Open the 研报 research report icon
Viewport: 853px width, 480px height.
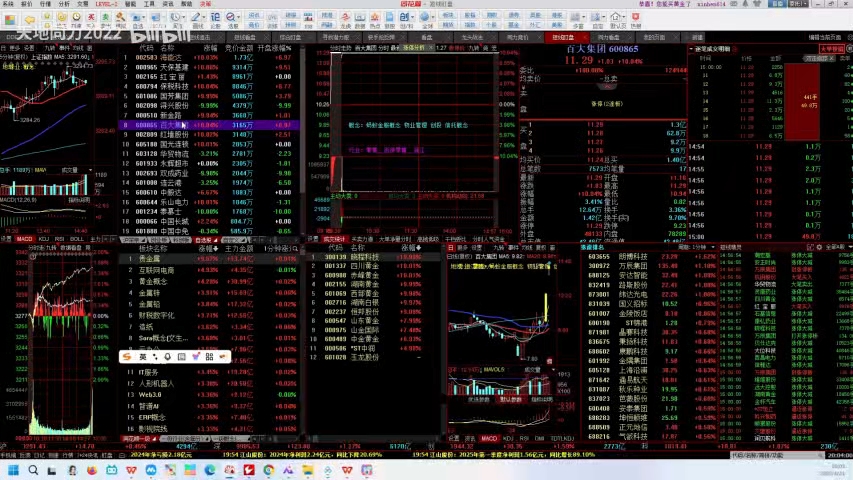pyautogui.click(x=390, y=21)
